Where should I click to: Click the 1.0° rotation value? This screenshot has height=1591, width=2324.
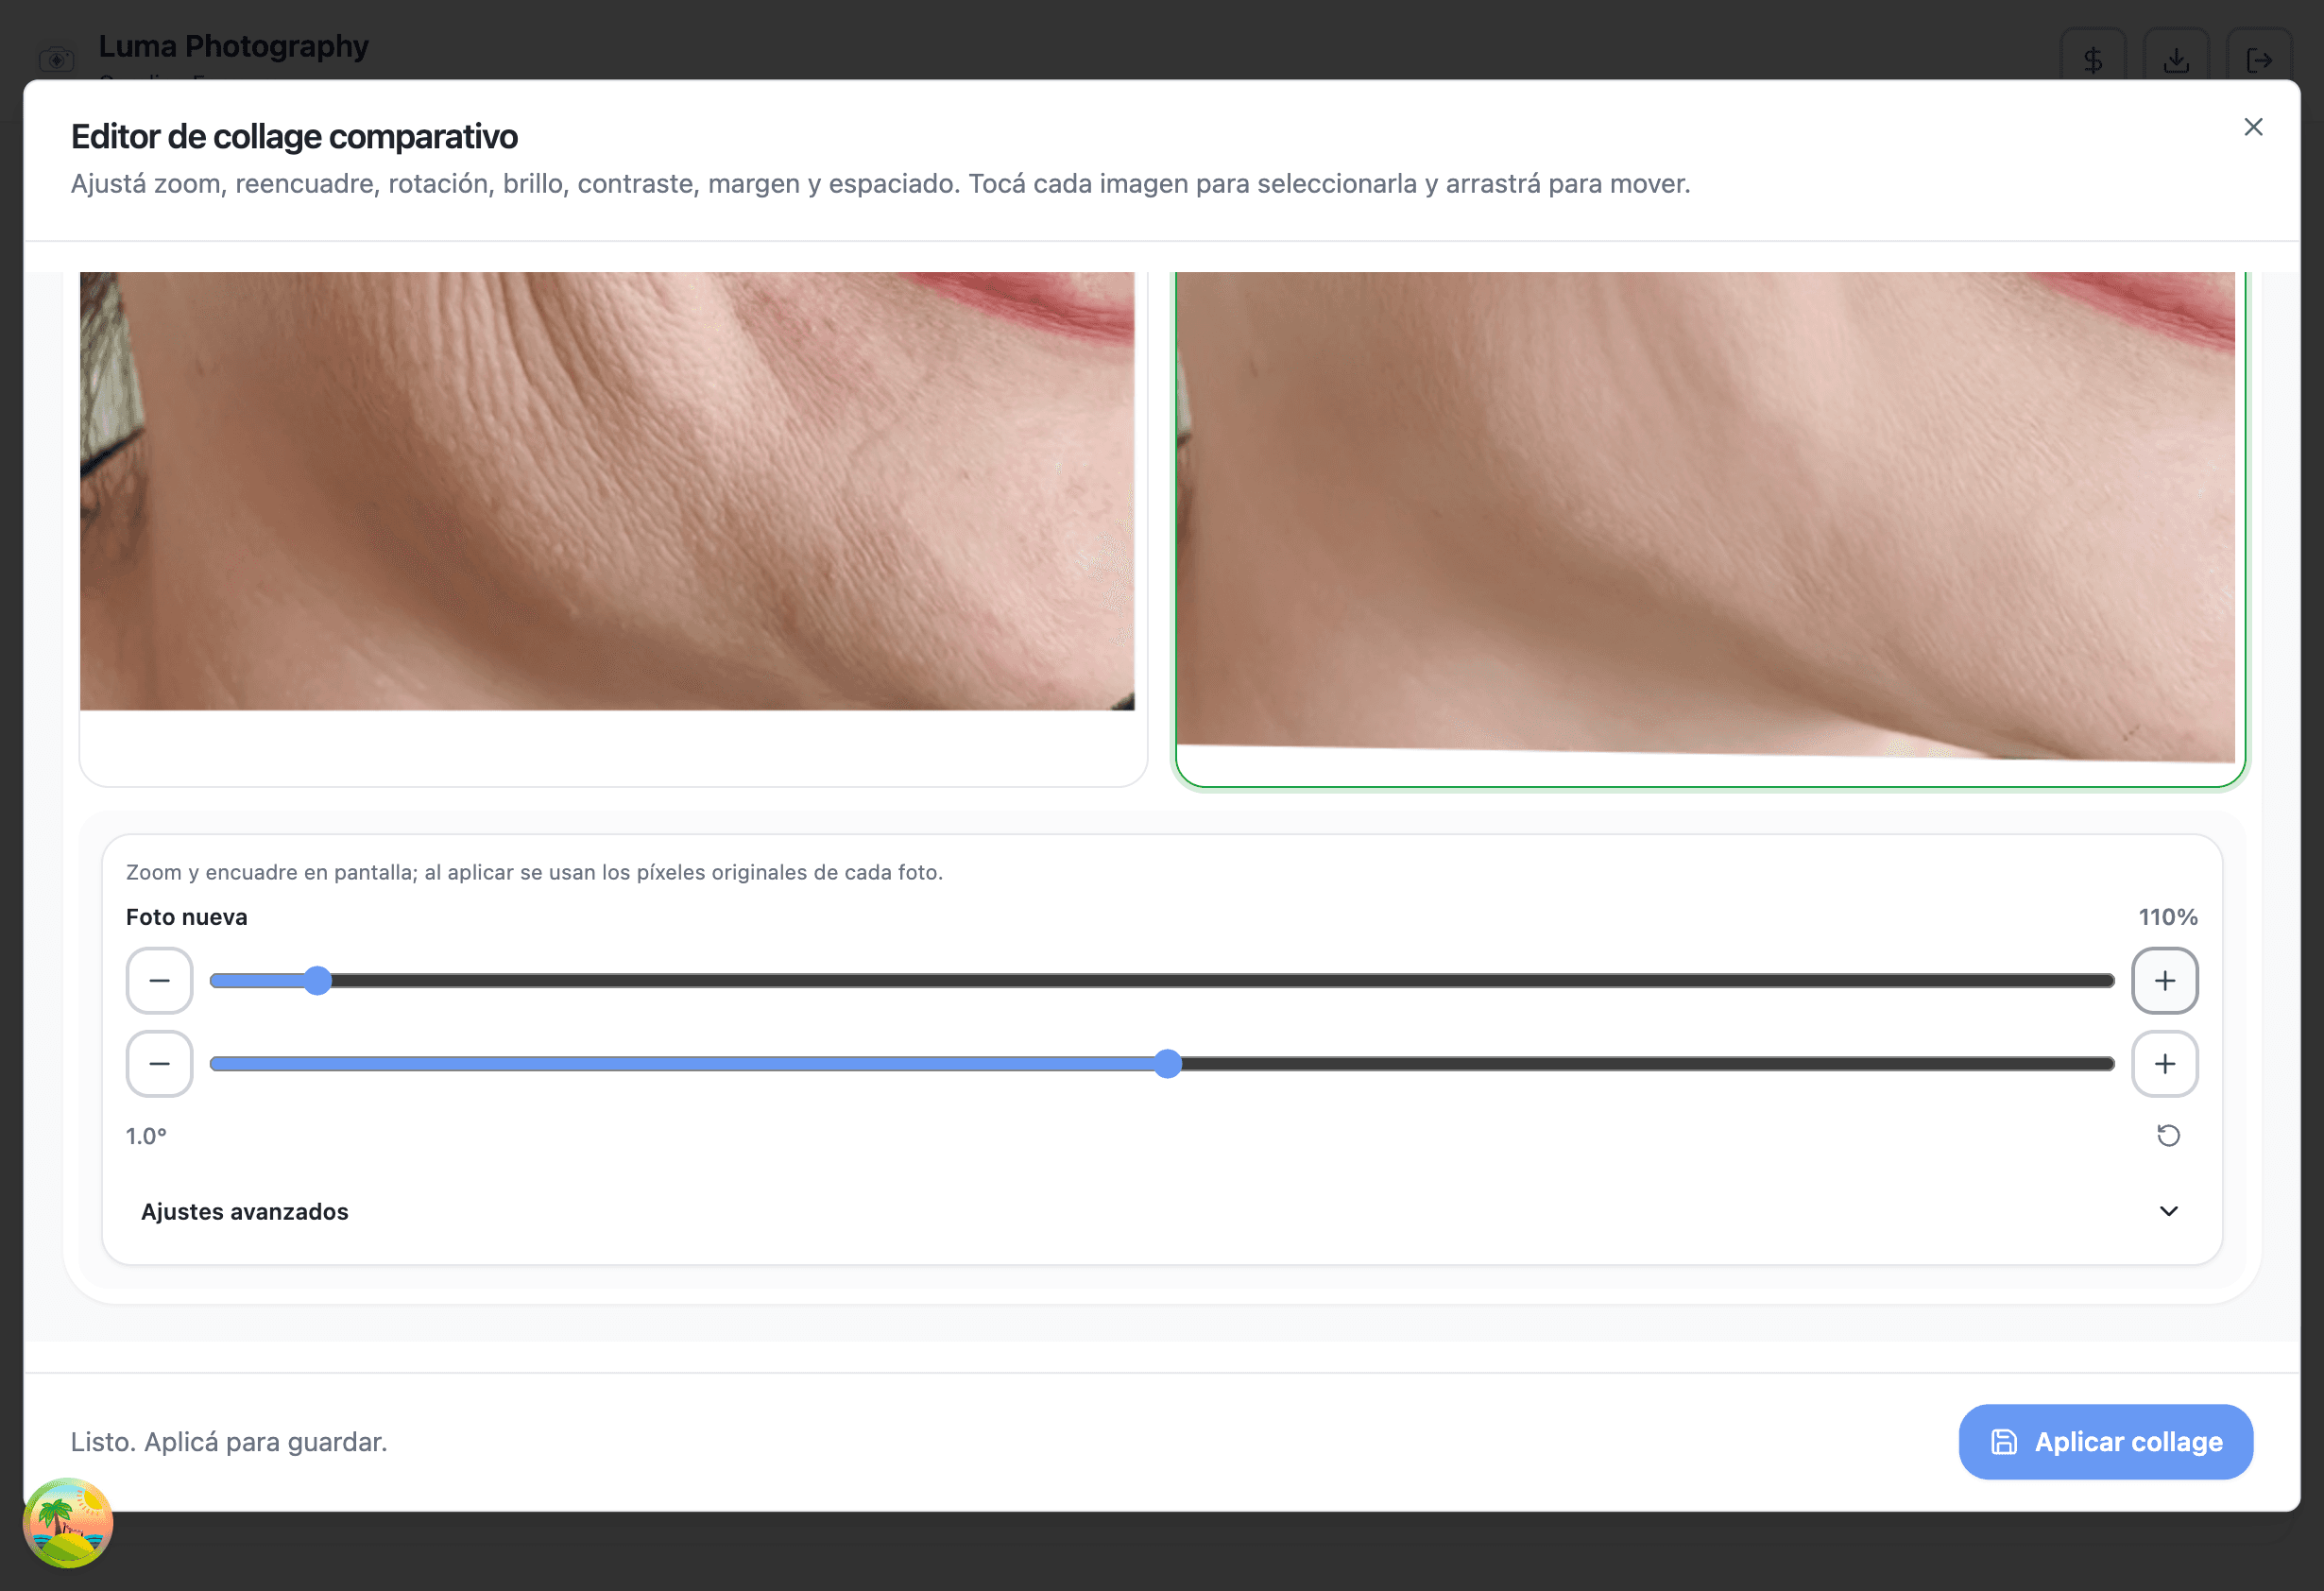click(x=146, y=1136)
